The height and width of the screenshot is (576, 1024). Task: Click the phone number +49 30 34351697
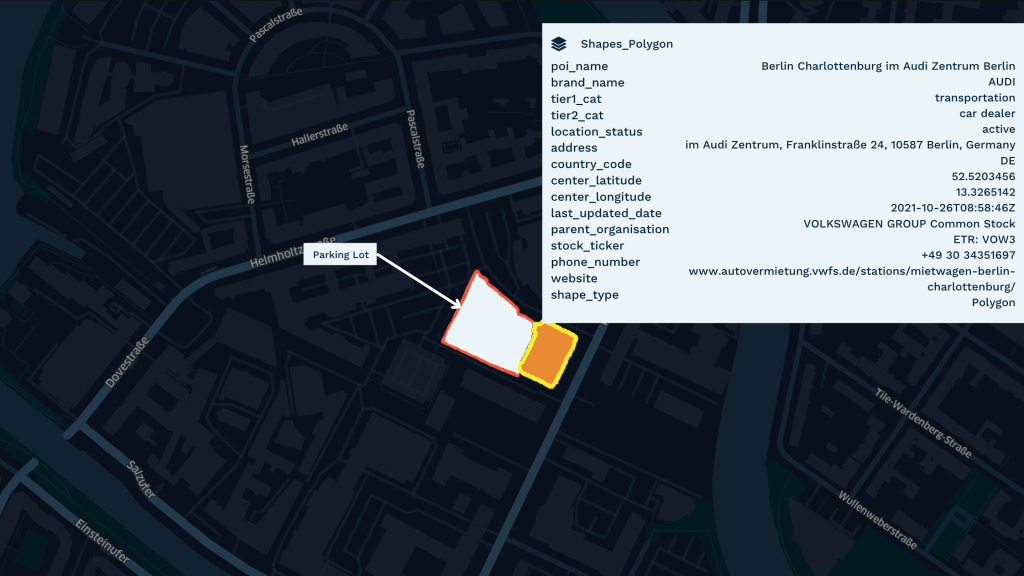tap(968, 255)
